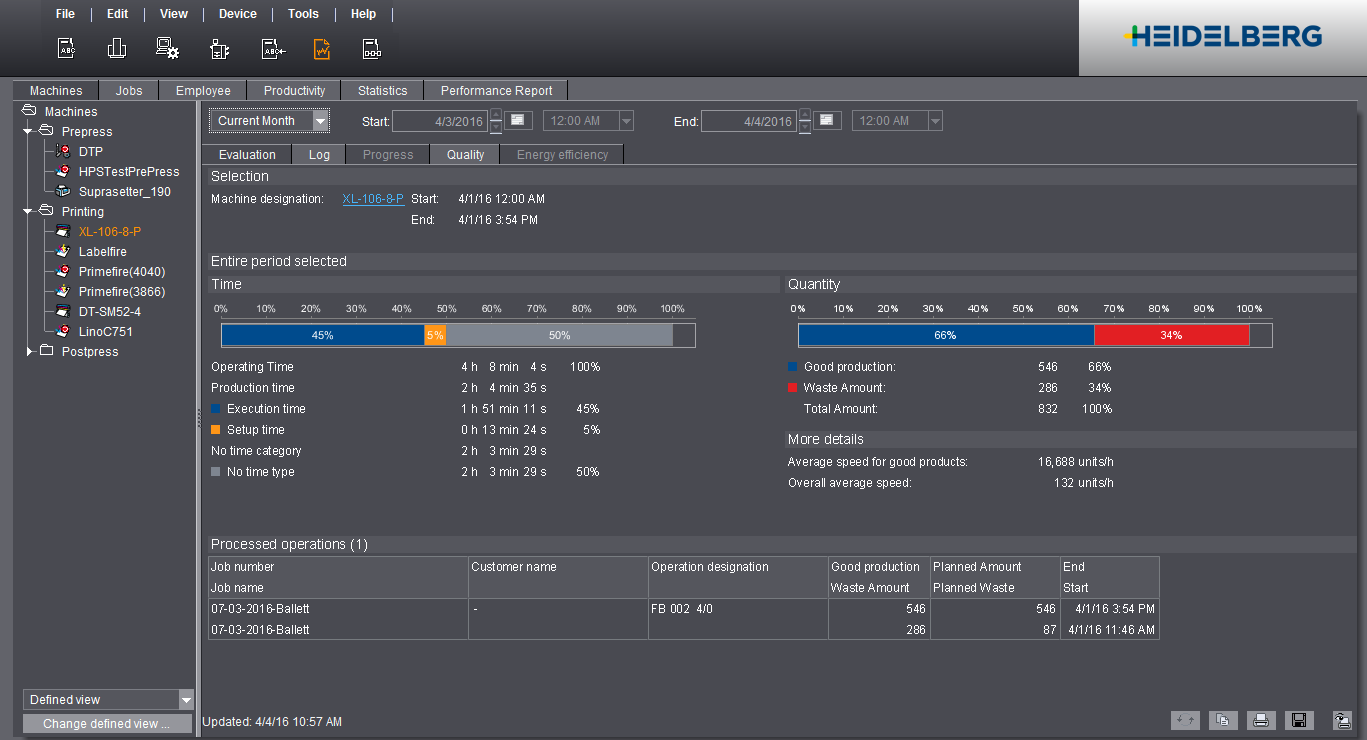Print the report via the printer icon
This screenshot has width=1367, height=740.
(x=1261, y=720)
